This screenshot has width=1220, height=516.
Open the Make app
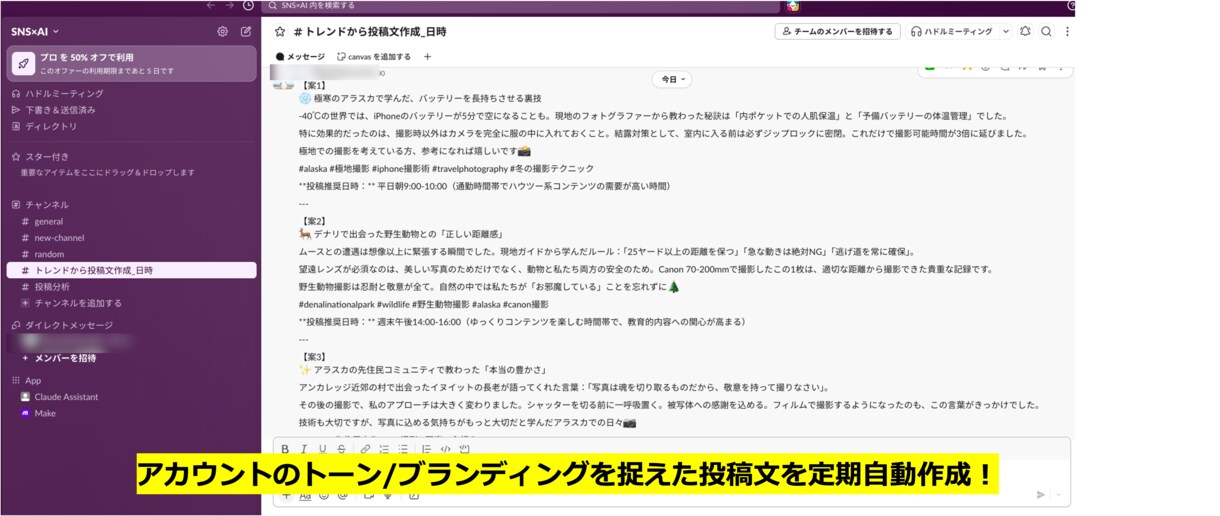38,413
